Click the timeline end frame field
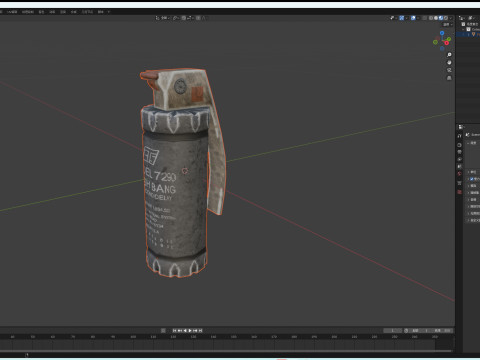Viewport: 480px width, 360px height. [x=442, y=331]
